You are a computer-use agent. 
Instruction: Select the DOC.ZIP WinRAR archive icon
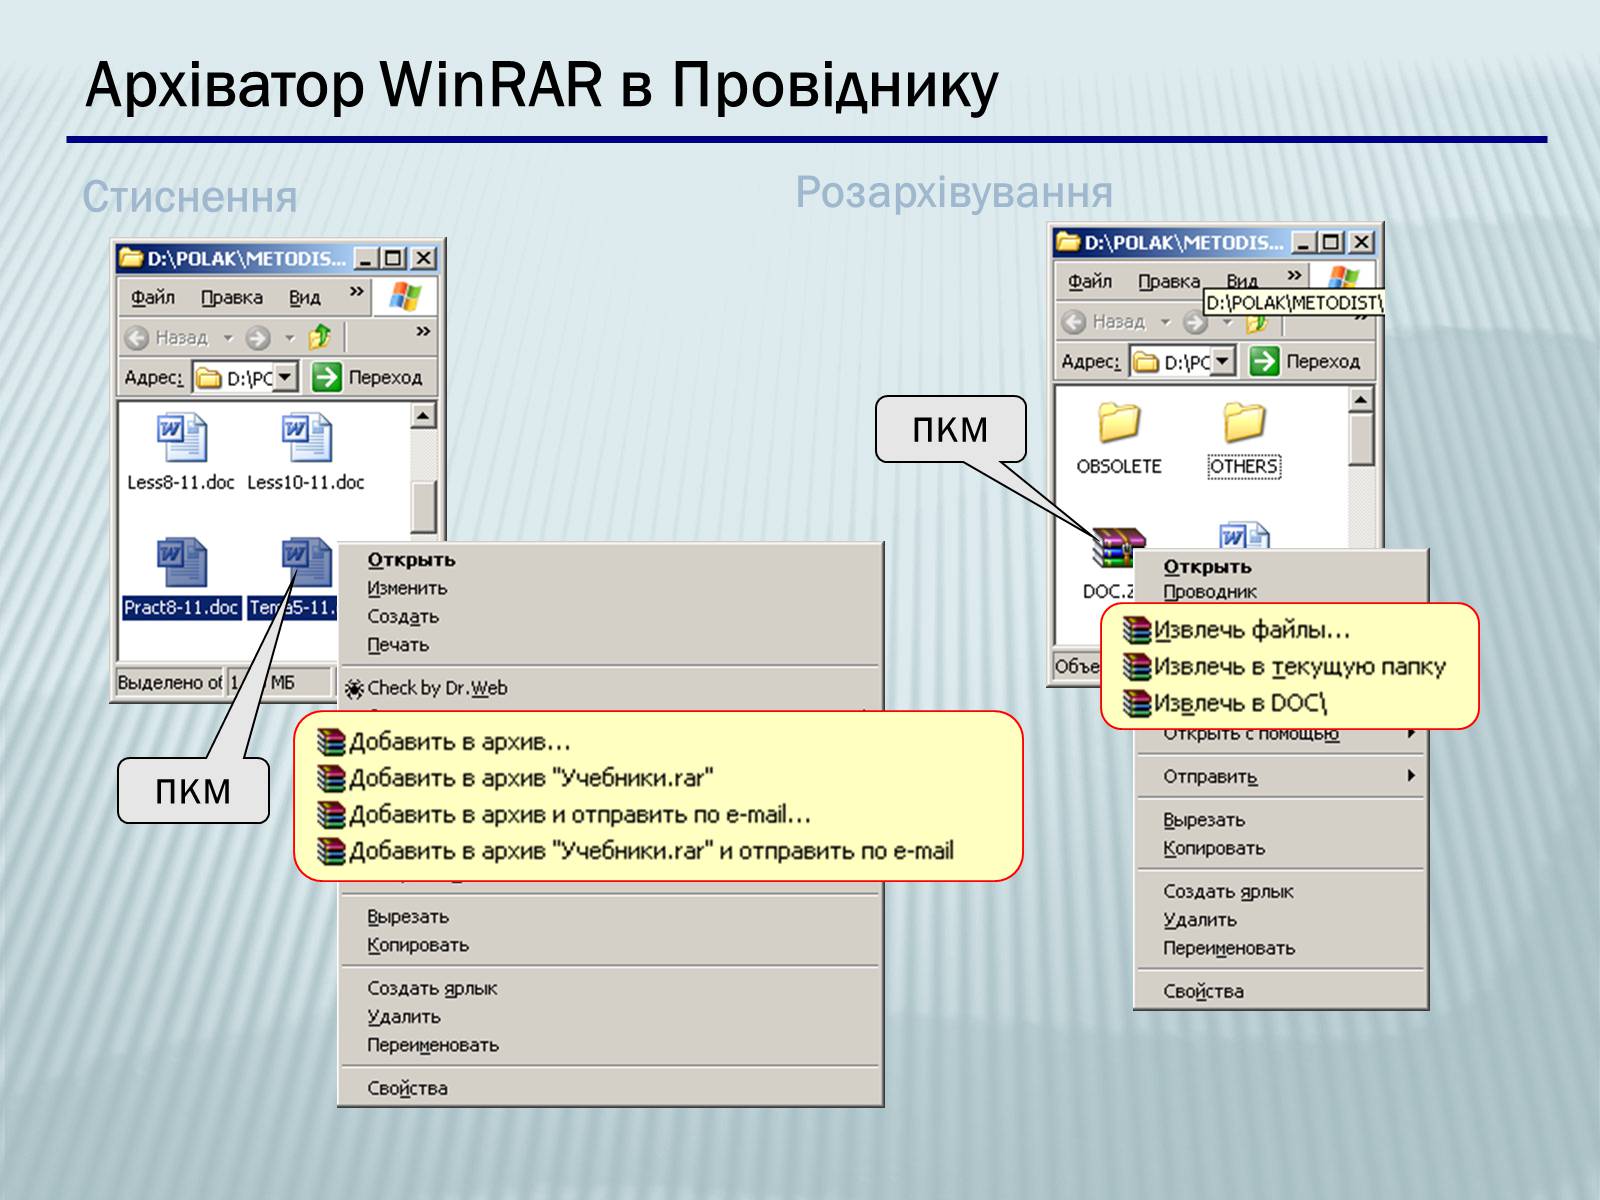click(x=1118, y=549)
